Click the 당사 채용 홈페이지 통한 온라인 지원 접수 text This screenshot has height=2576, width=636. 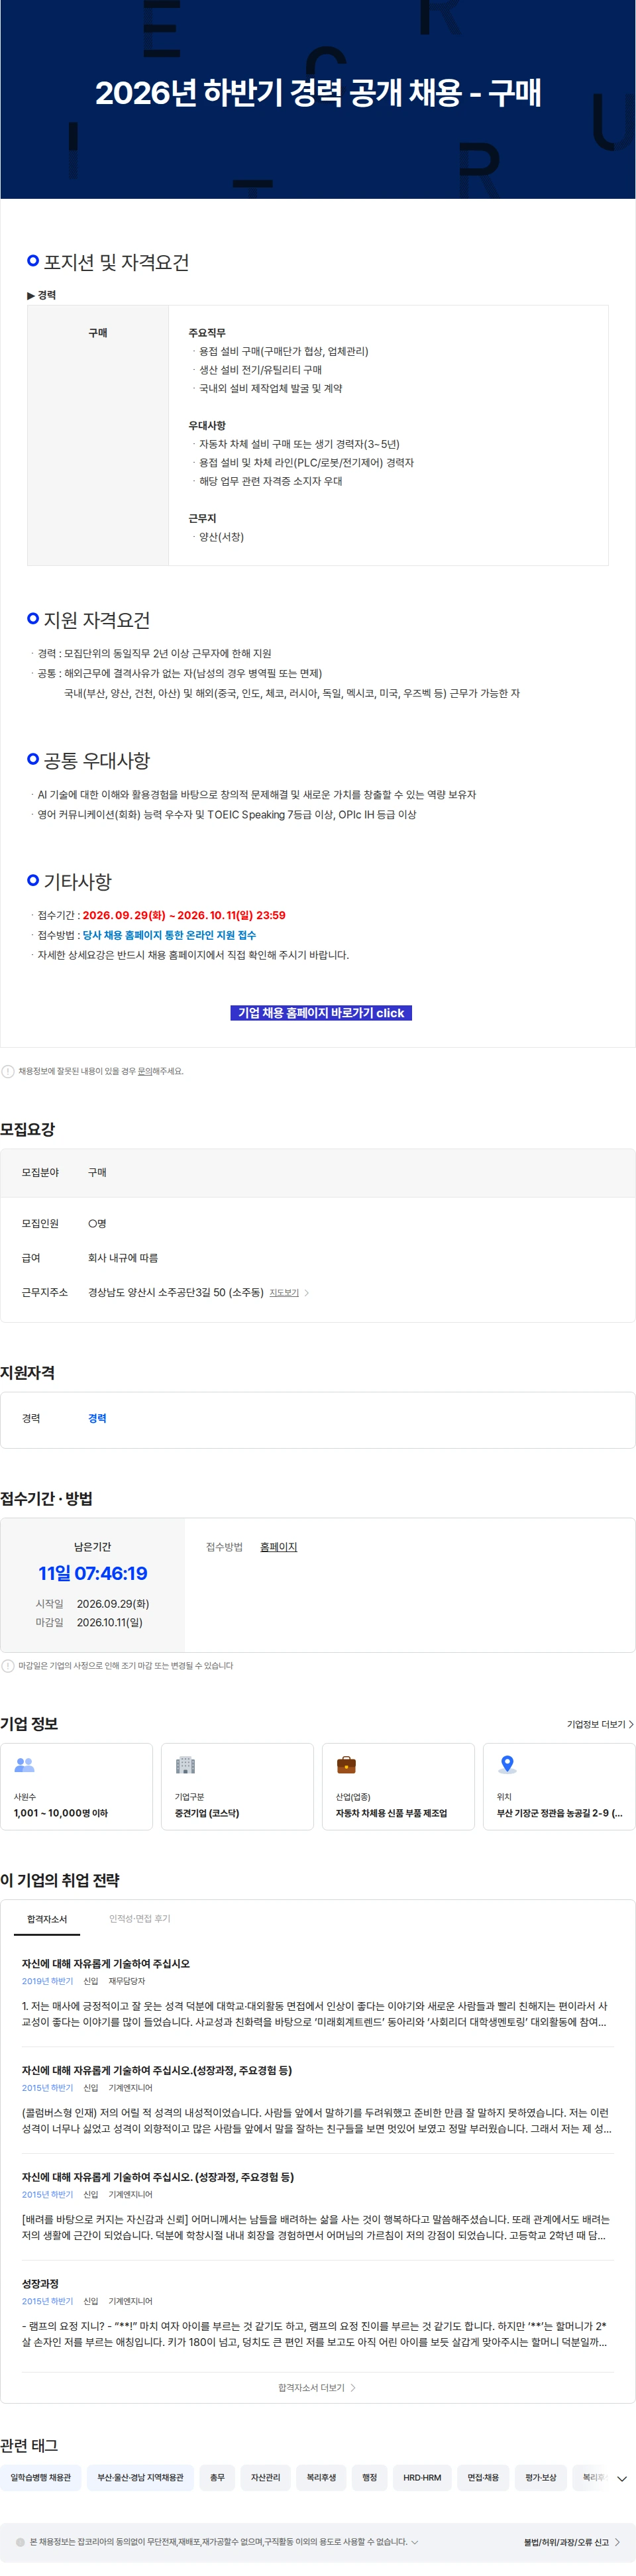(x=169, y=935)
